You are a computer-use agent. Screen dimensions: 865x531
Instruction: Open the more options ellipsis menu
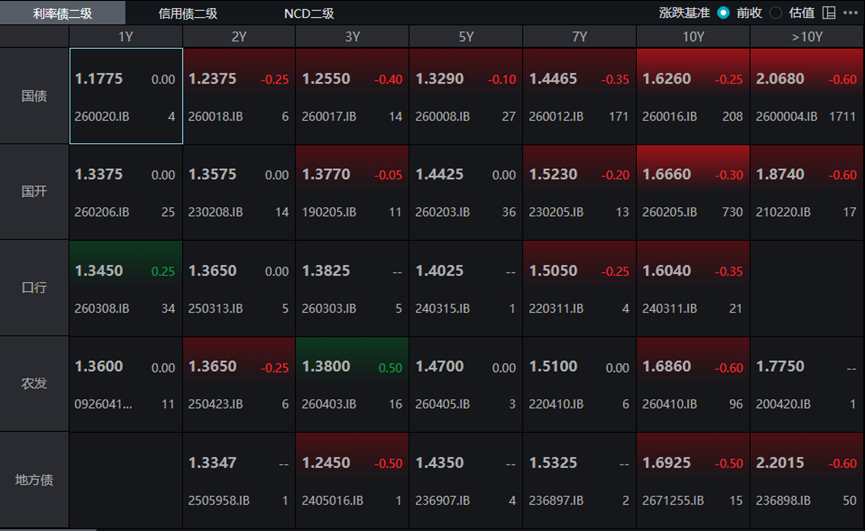tap(851, 13)
